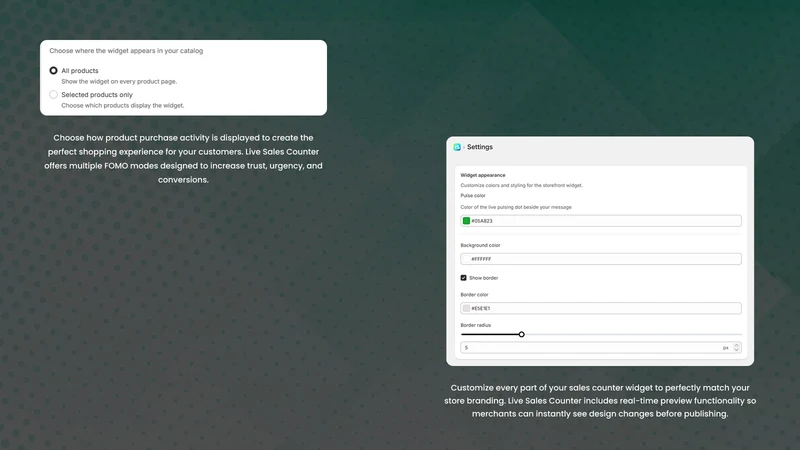Click the Show border label text

pos(483,278)
